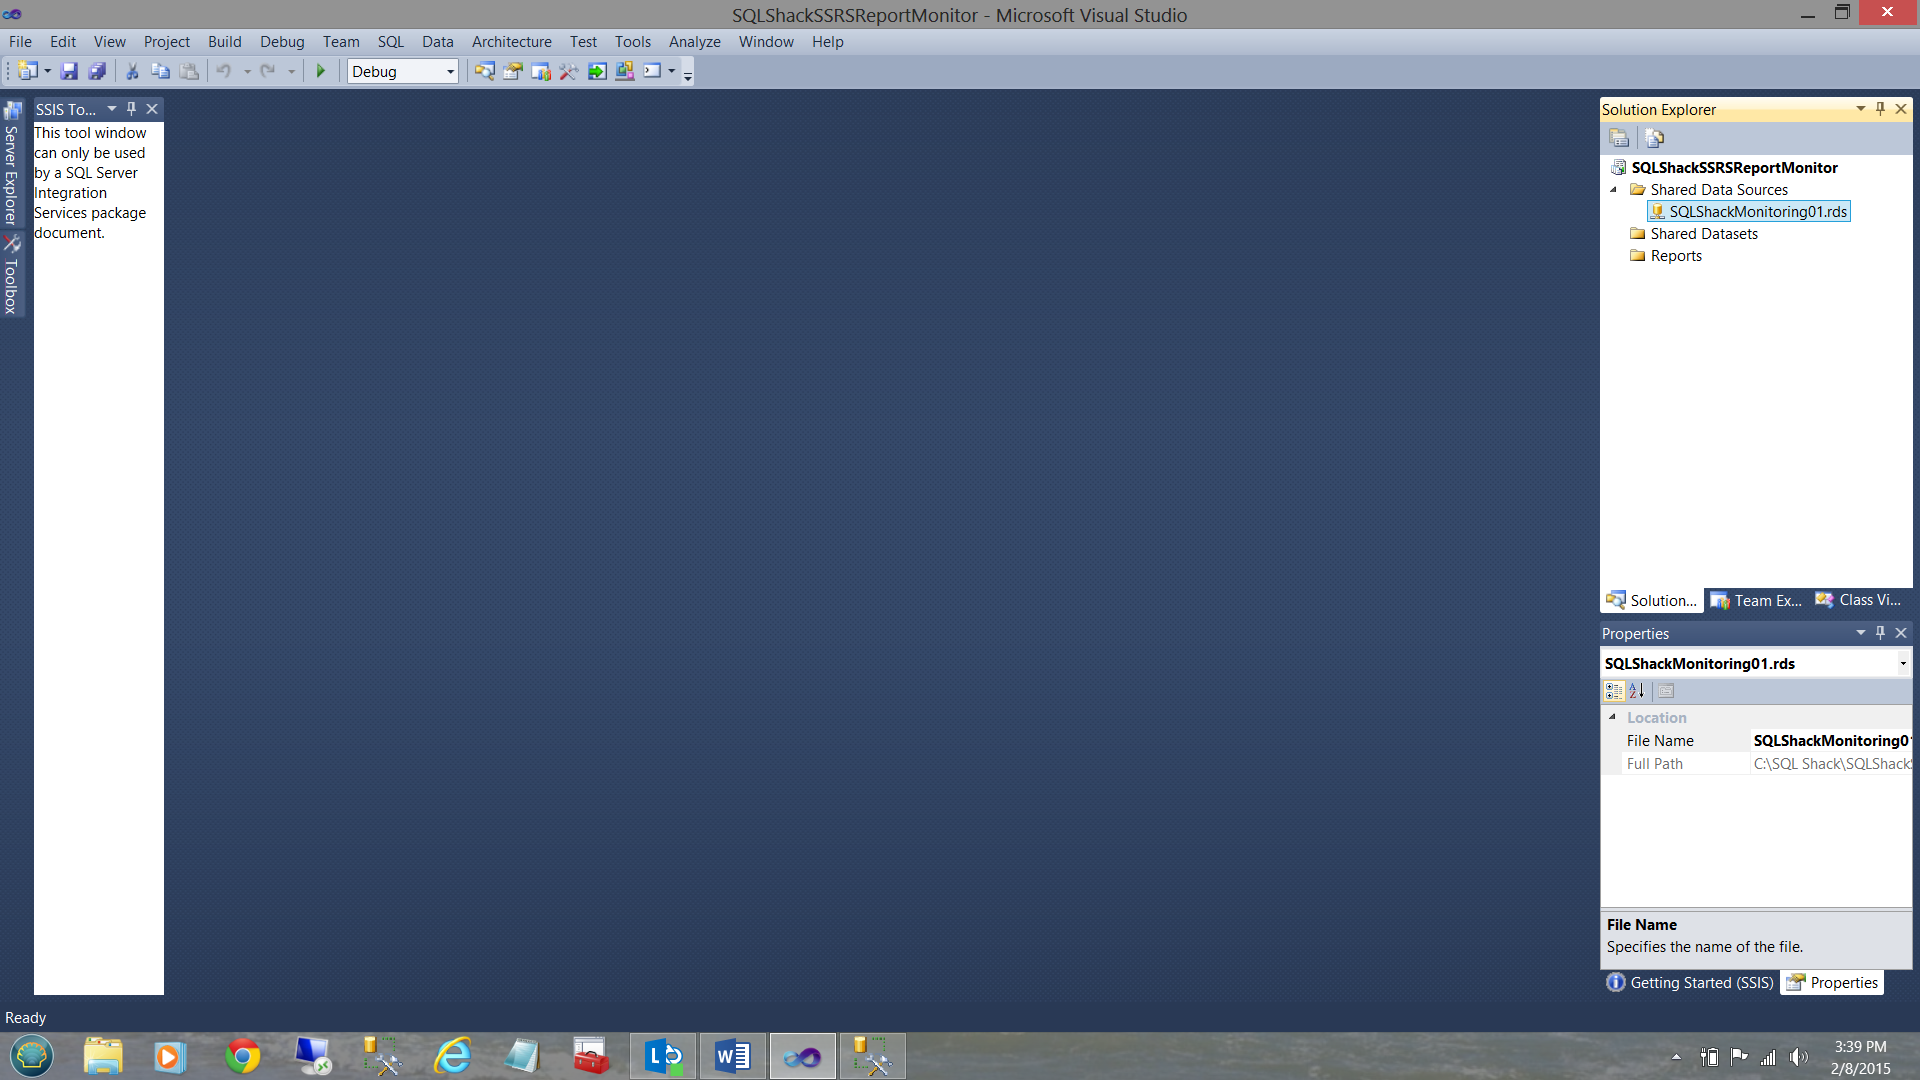Click the Save floppy disk icon

pos(69,71)
